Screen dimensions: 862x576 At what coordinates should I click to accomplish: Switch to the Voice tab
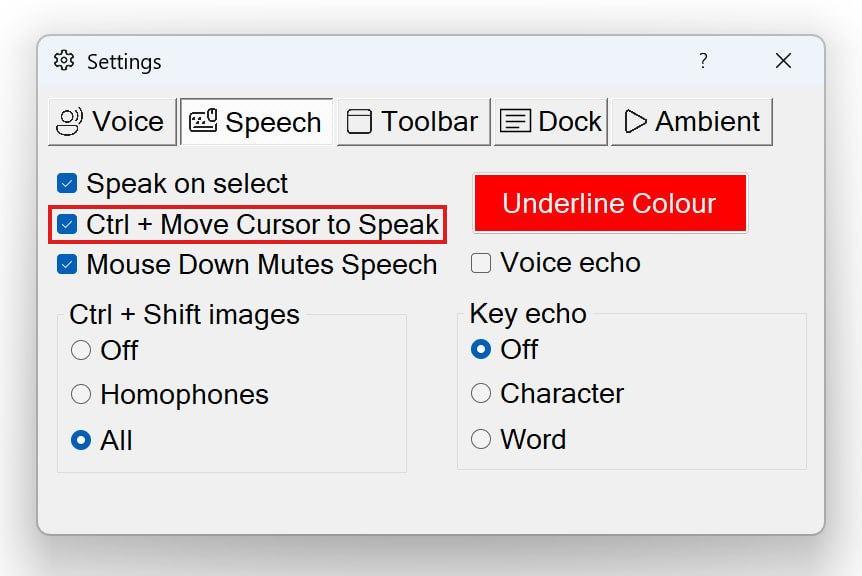[x=112, y=122]
